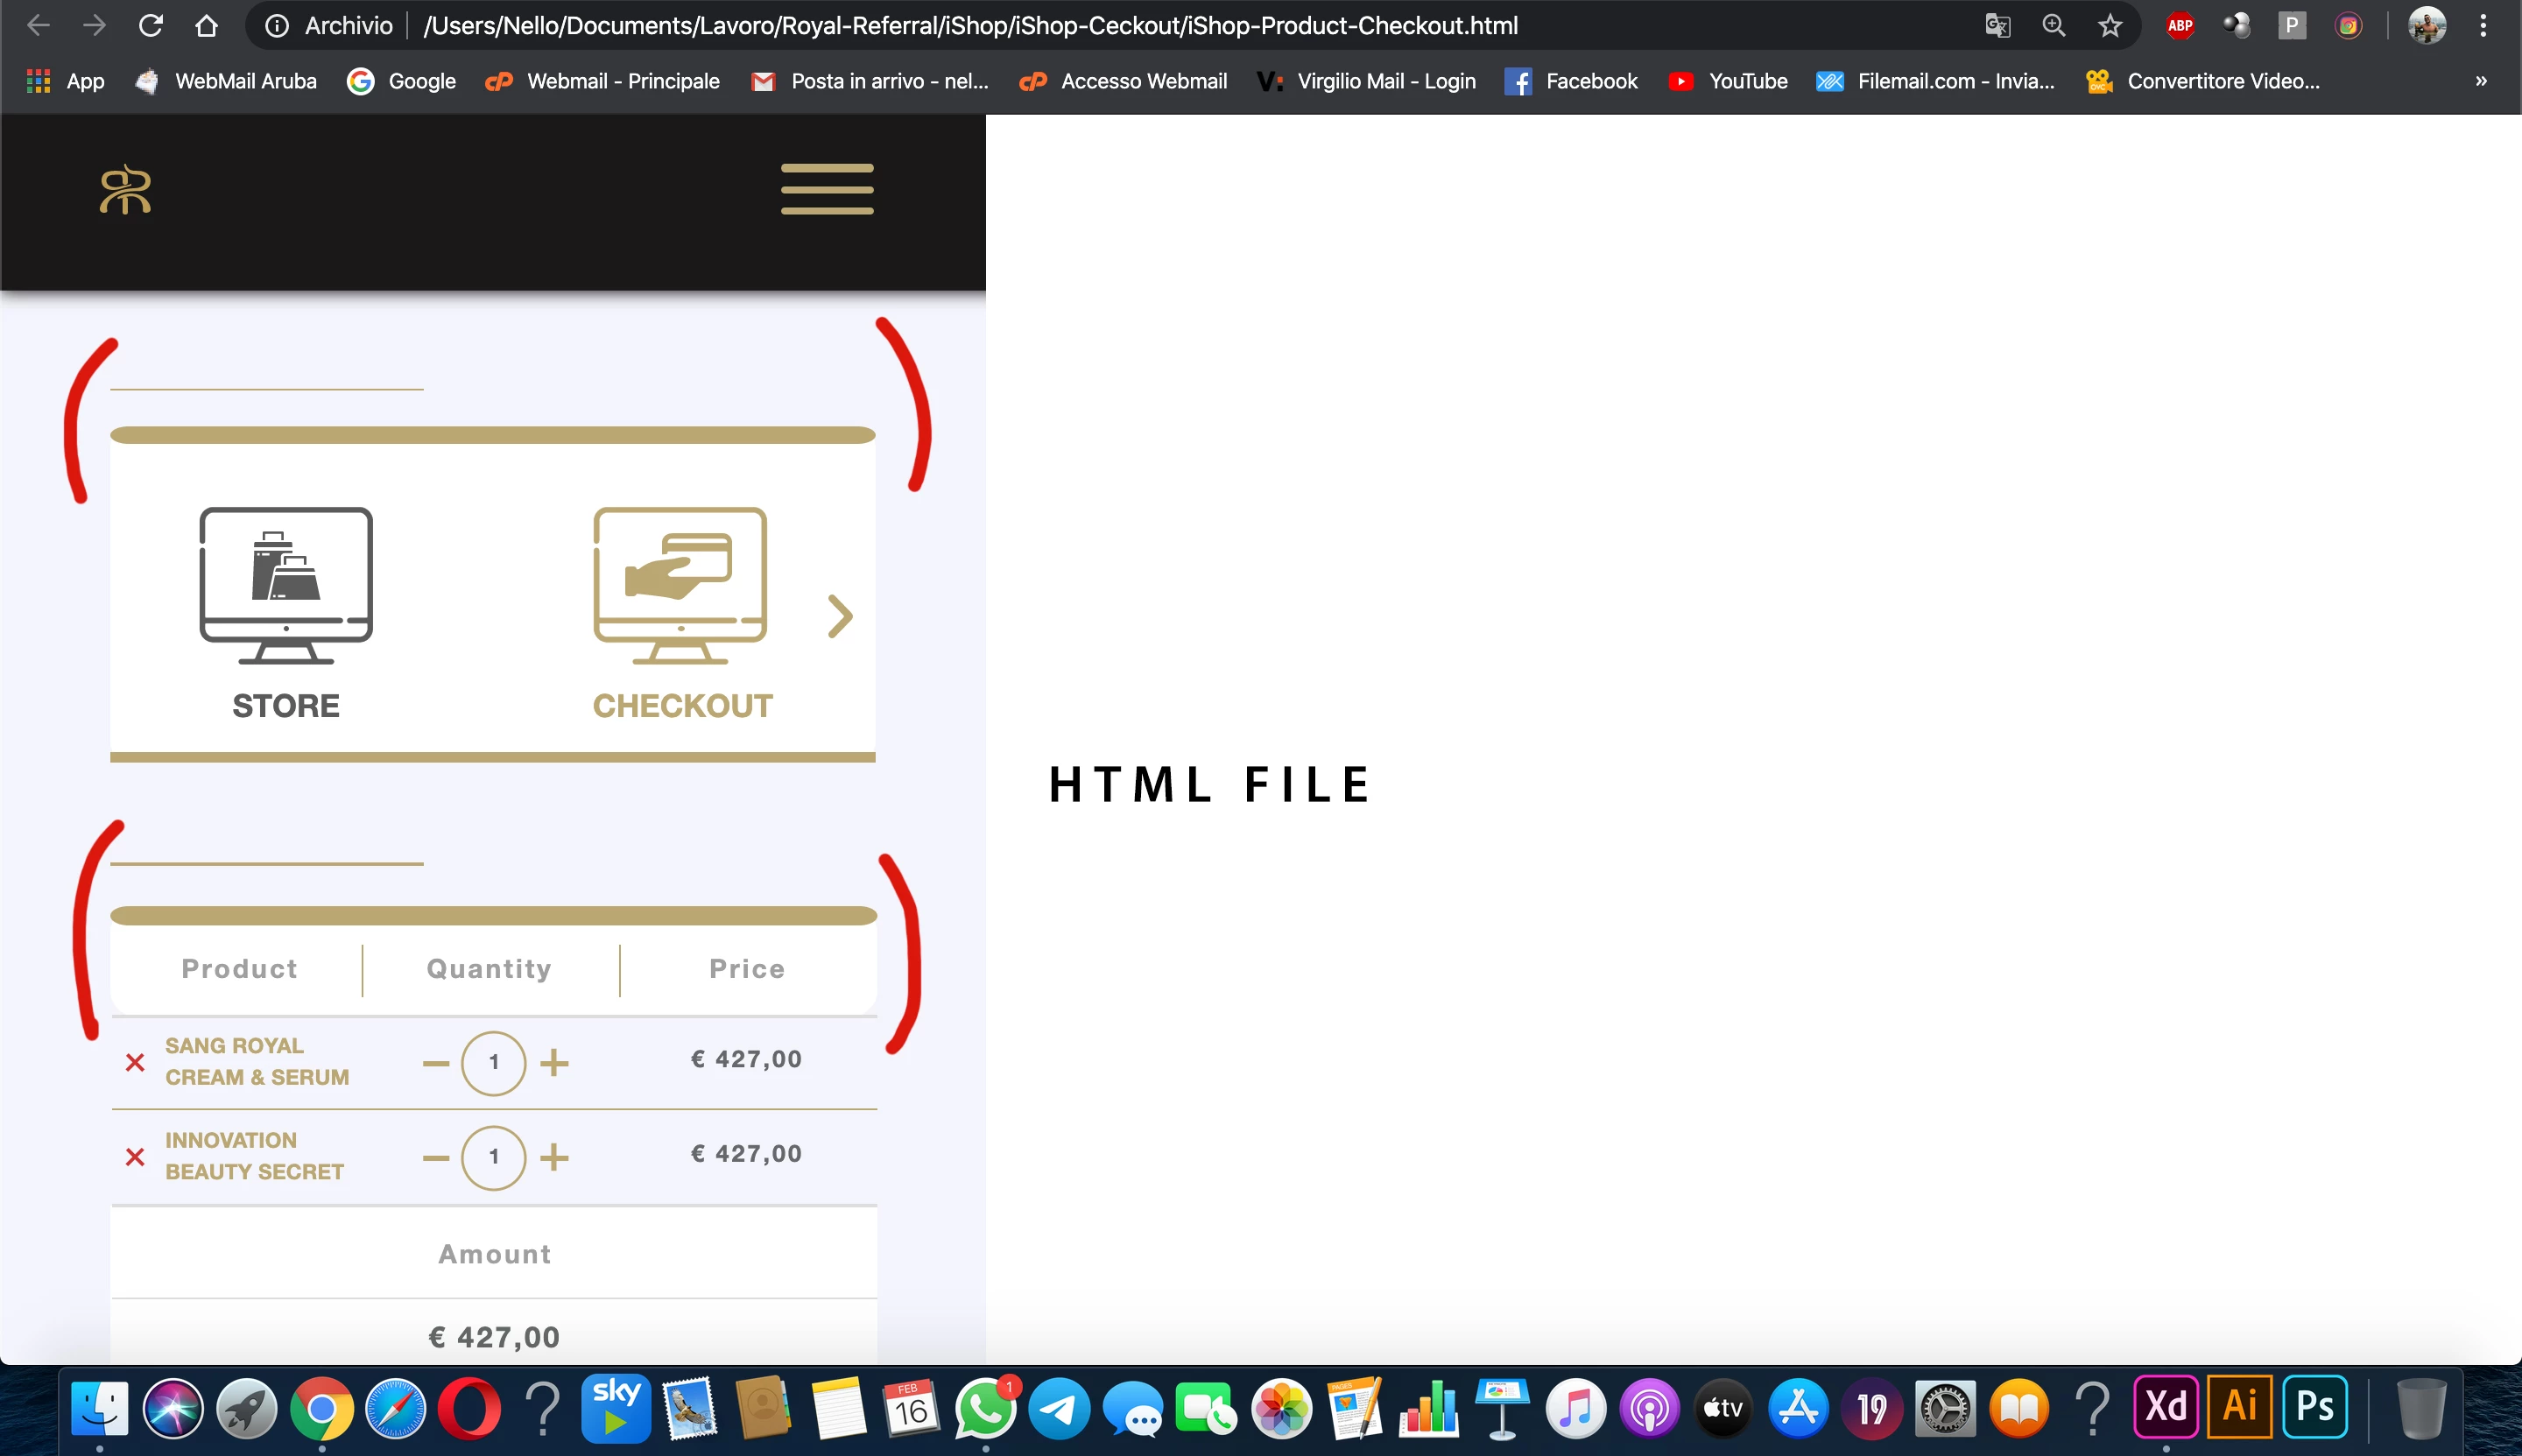Select the CHECKOUT monitor icon
The image size is (2522, 1456).
click(x=680, y=585)
